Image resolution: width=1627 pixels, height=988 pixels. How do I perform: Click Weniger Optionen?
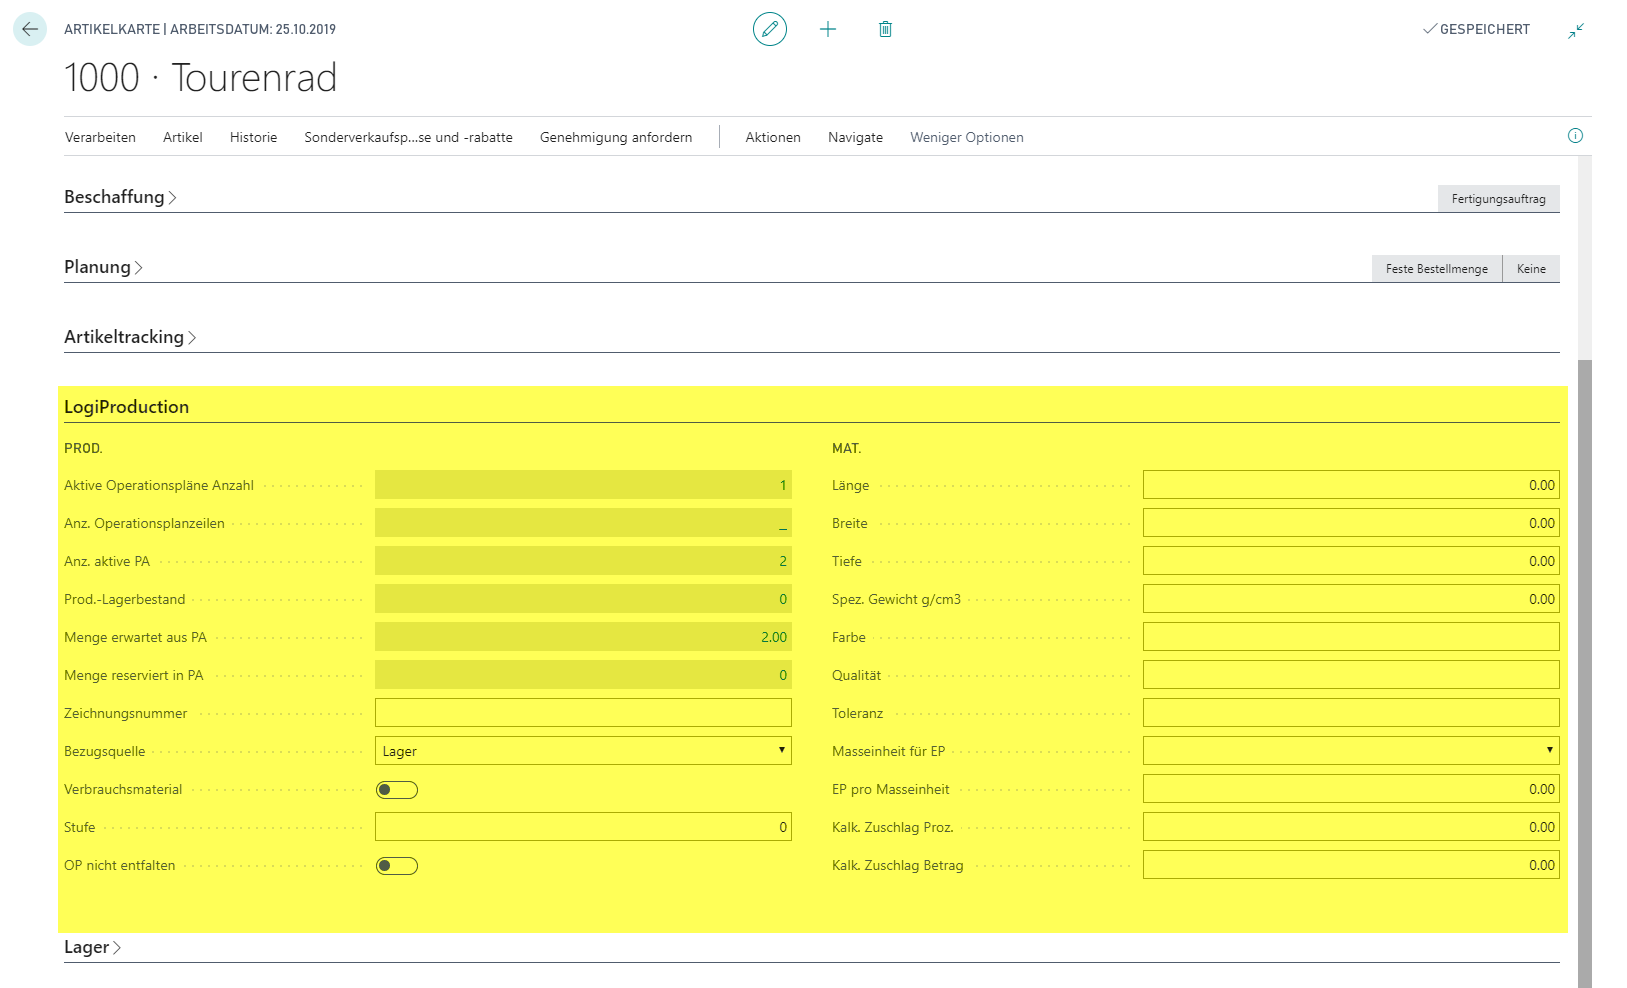(x=967, y=137)
